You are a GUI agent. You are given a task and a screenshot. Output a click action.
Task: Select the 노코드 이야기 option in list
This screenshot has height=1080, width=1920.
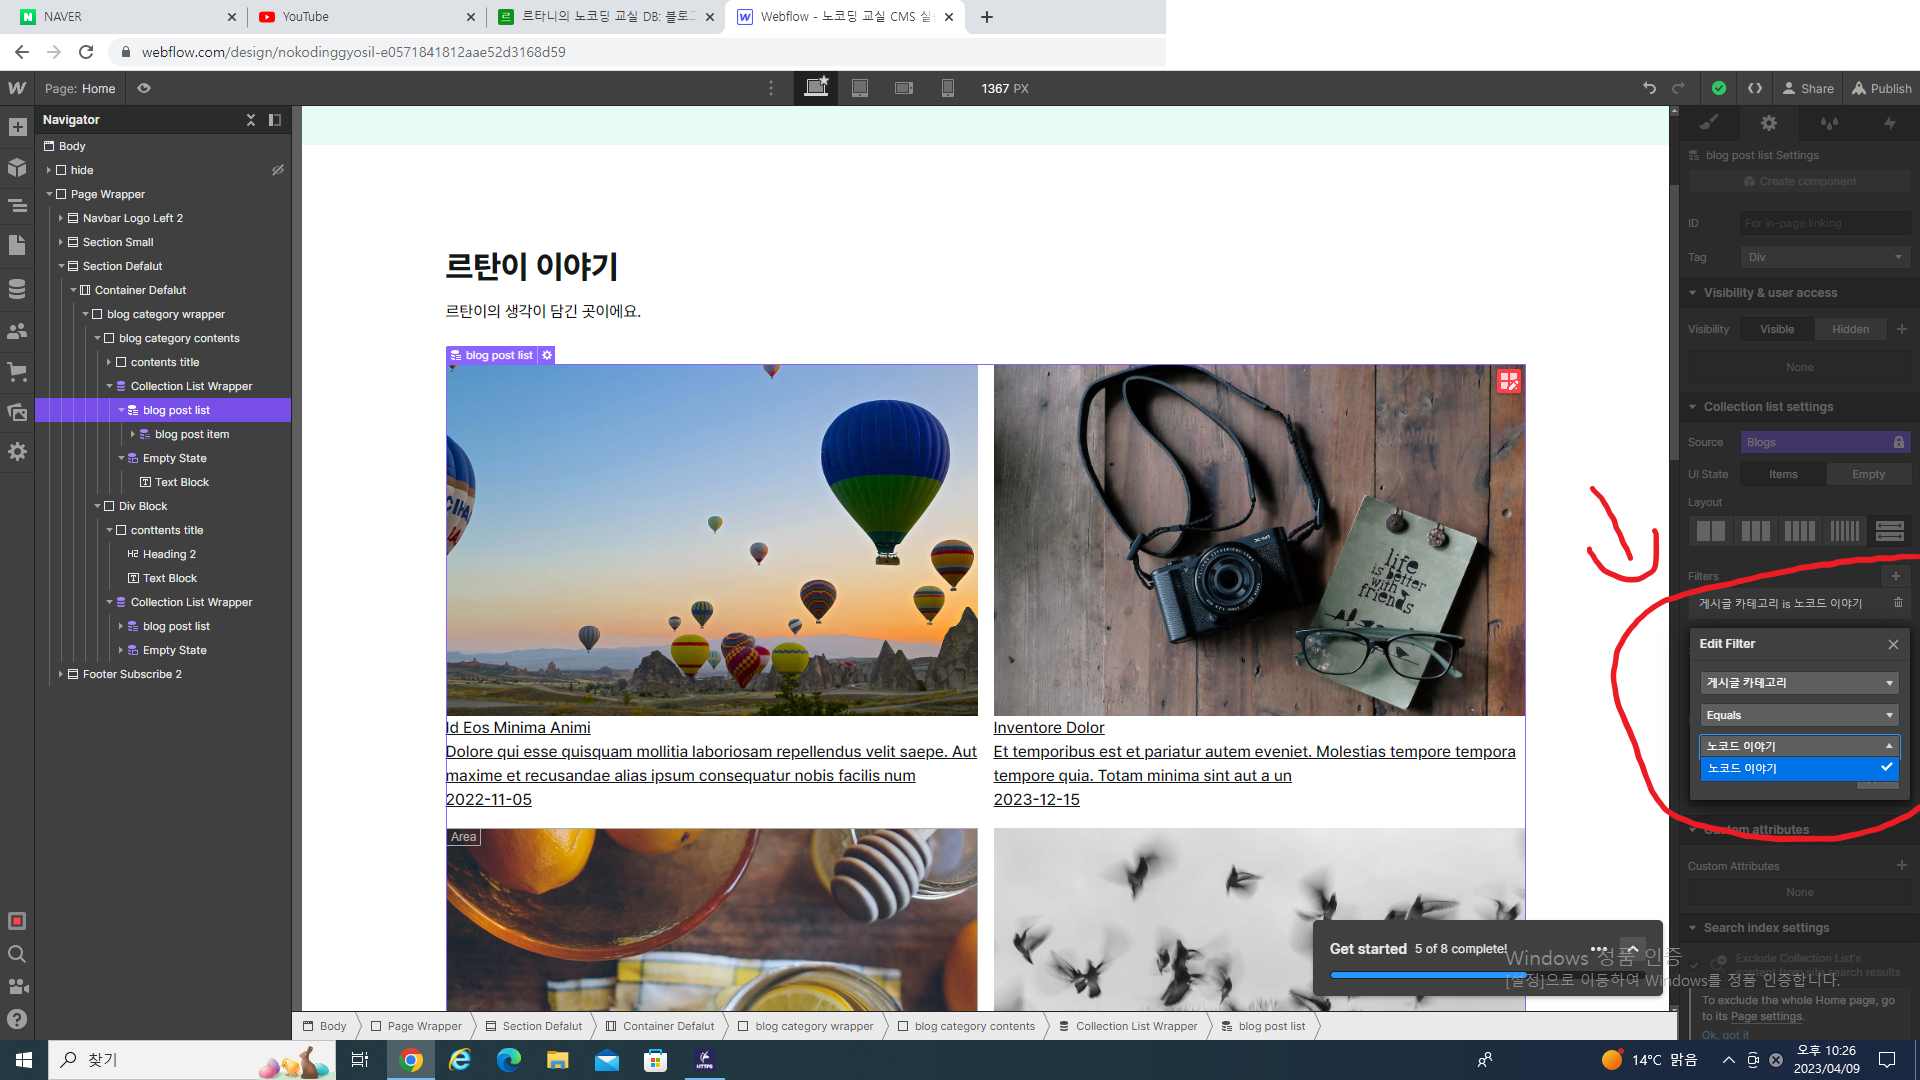pyautogui.click(x=1799, y=768)
